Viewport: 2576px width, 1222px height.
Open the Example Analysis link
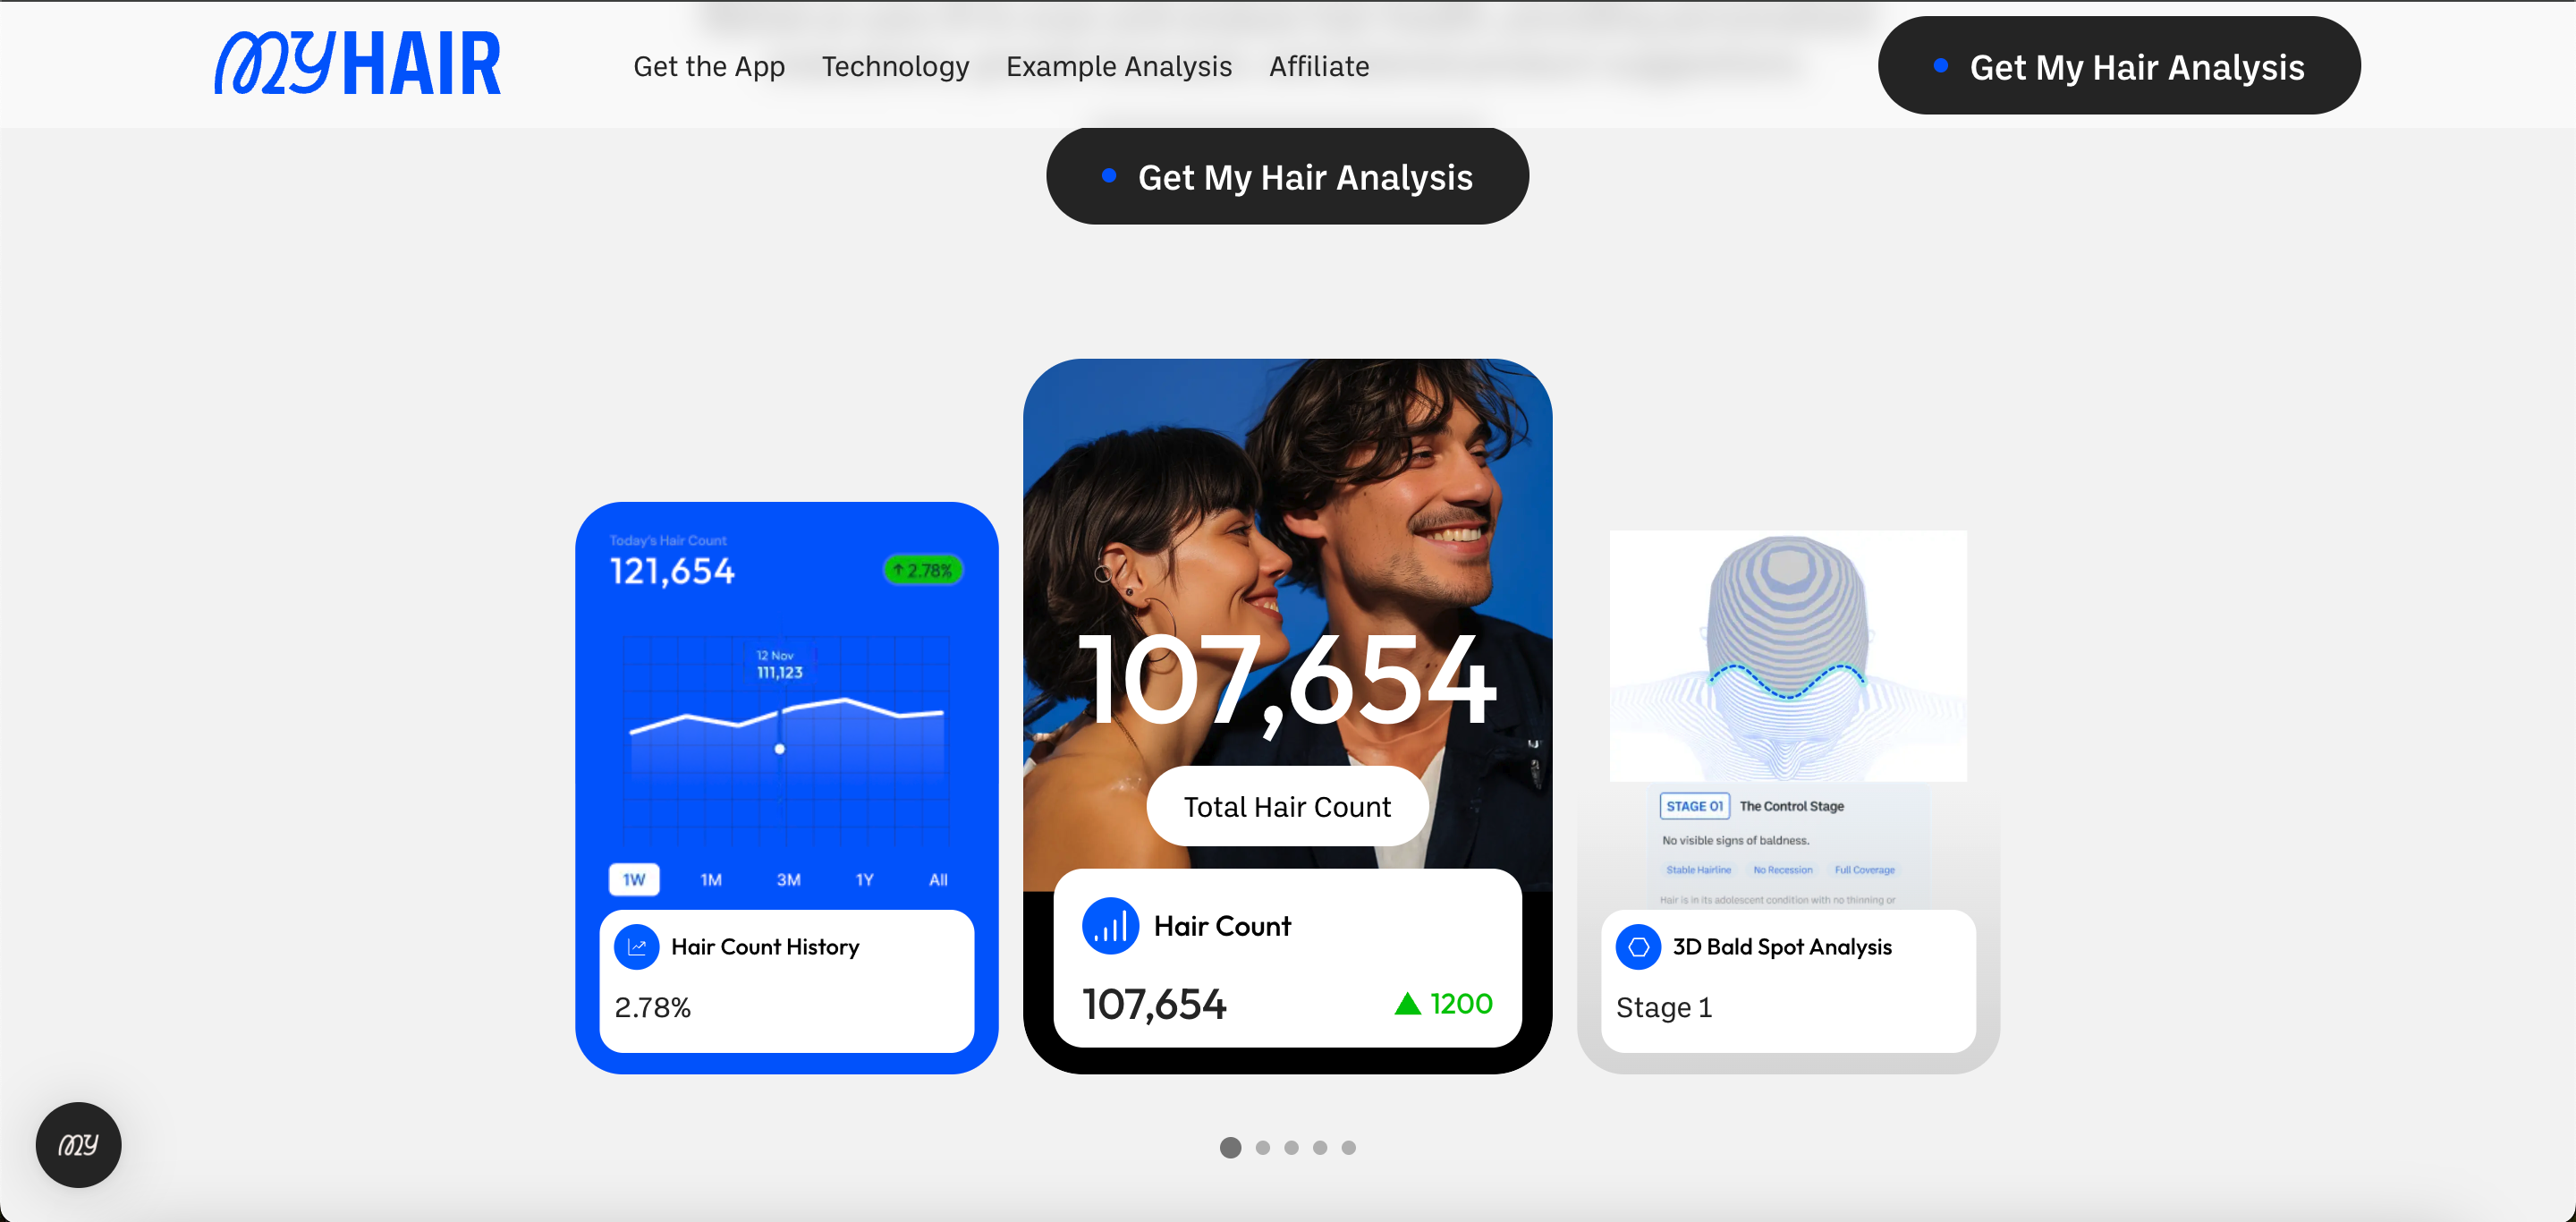[x=1118, y=66]
